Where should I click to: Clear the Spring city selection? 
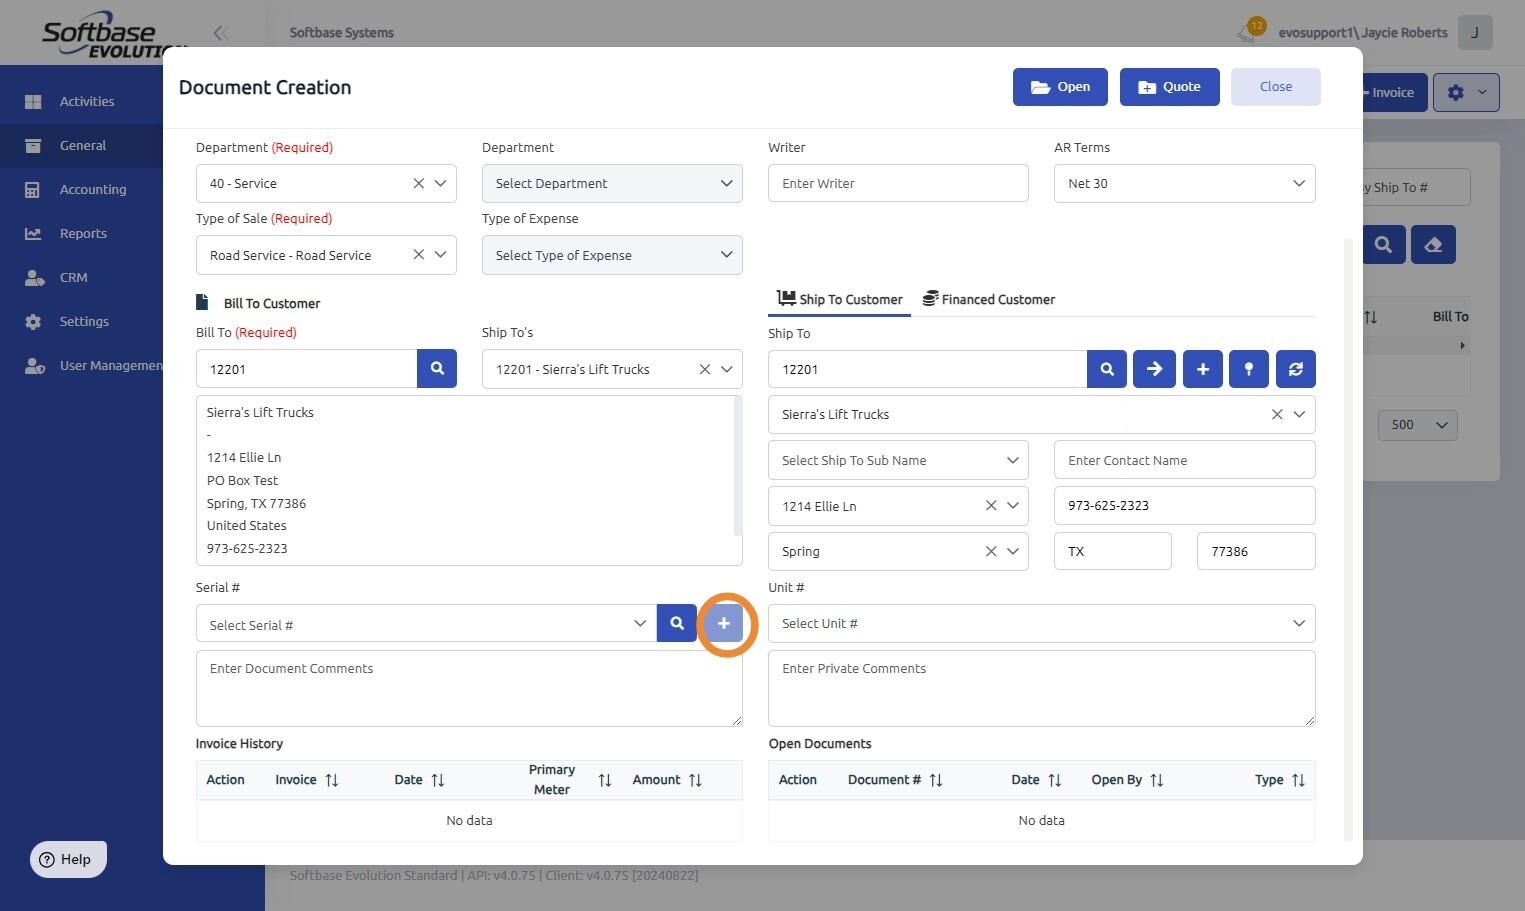991,551
